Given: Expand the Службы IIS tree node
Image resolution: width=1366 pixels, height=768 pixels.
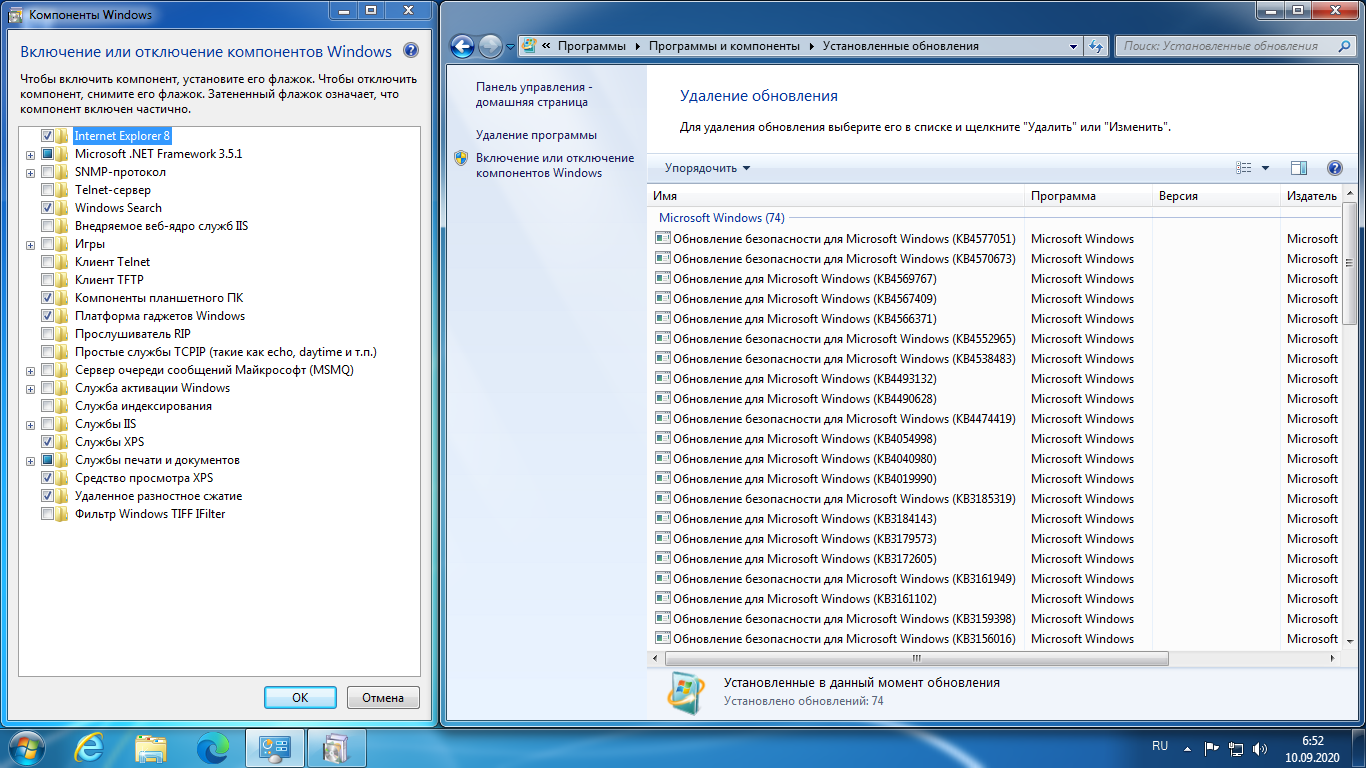Looking at the screenshot, I should (31, 425).
